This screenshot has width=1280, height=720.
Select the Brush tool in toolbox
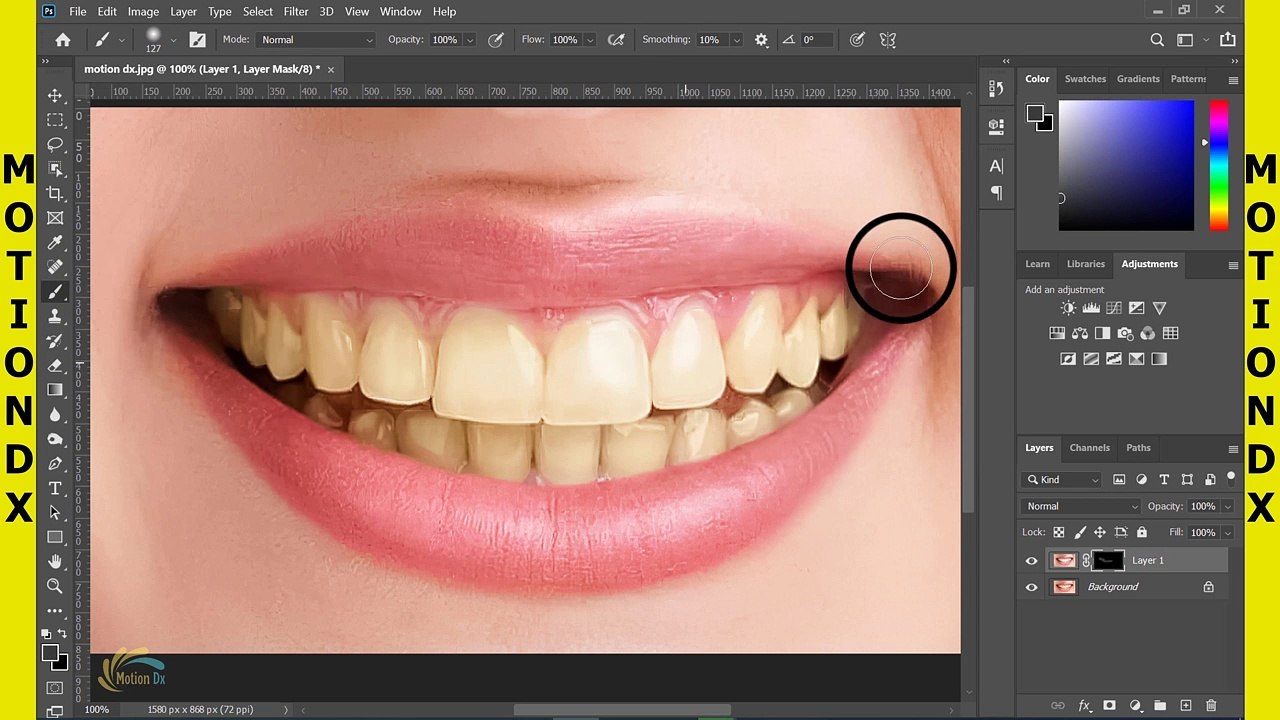coord(55,292)
